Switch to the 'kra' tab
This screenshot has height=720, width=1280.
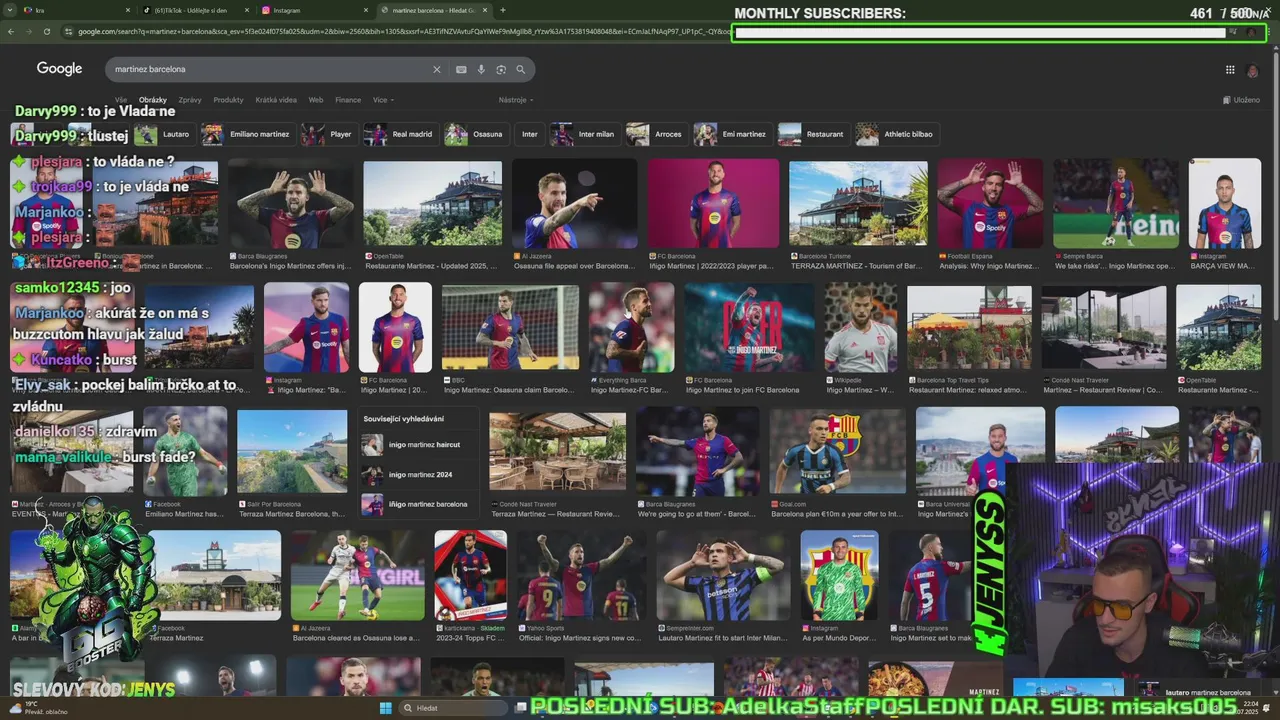click(x=75, y=10)
